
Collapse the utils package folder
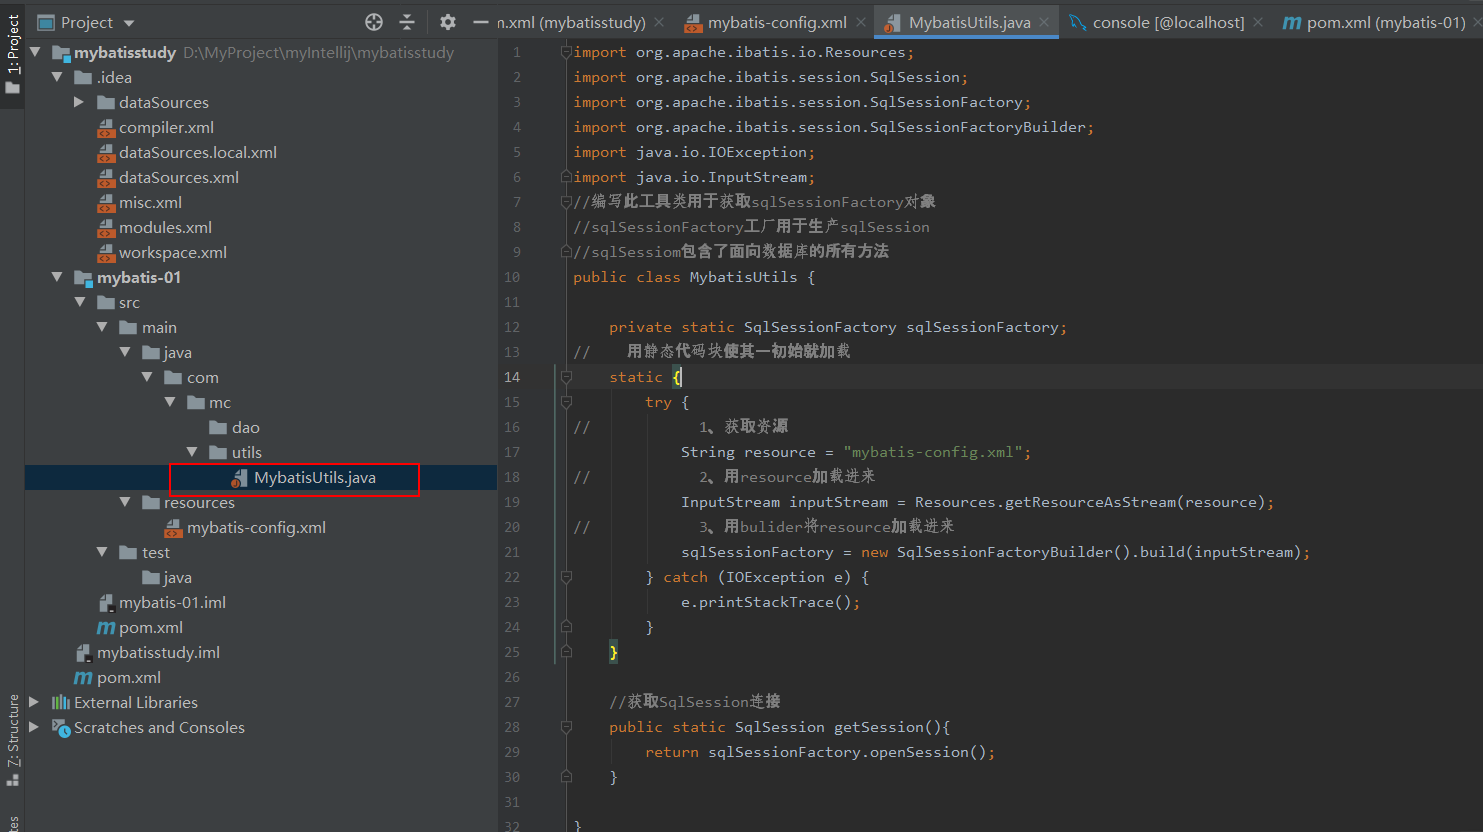(x=193, y=452)
